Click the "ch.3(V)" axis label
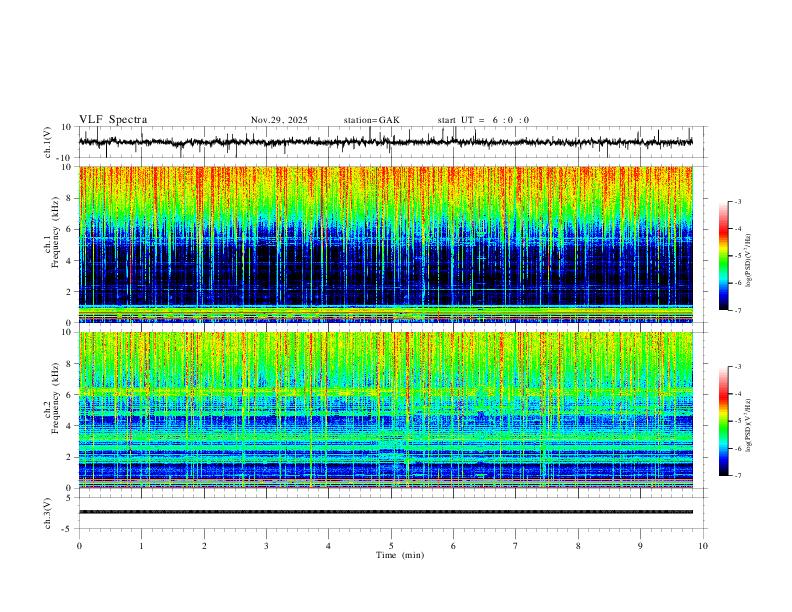Viewport: 792px width, 612px height. (48, 513)
